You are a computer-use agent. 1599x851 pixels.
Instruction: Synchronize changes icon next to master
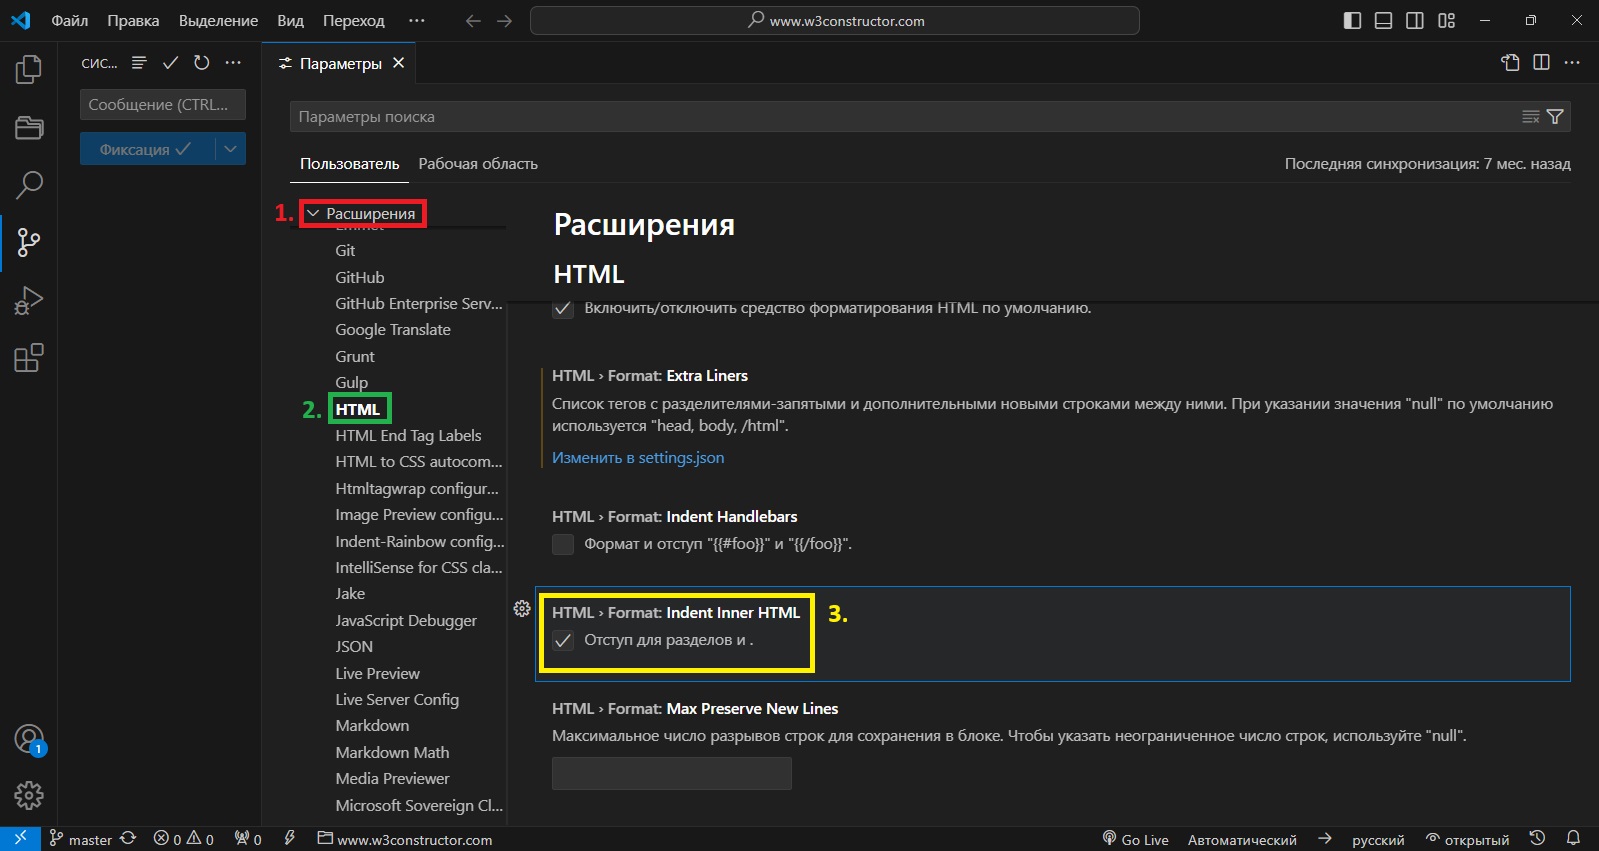point(128,839)
